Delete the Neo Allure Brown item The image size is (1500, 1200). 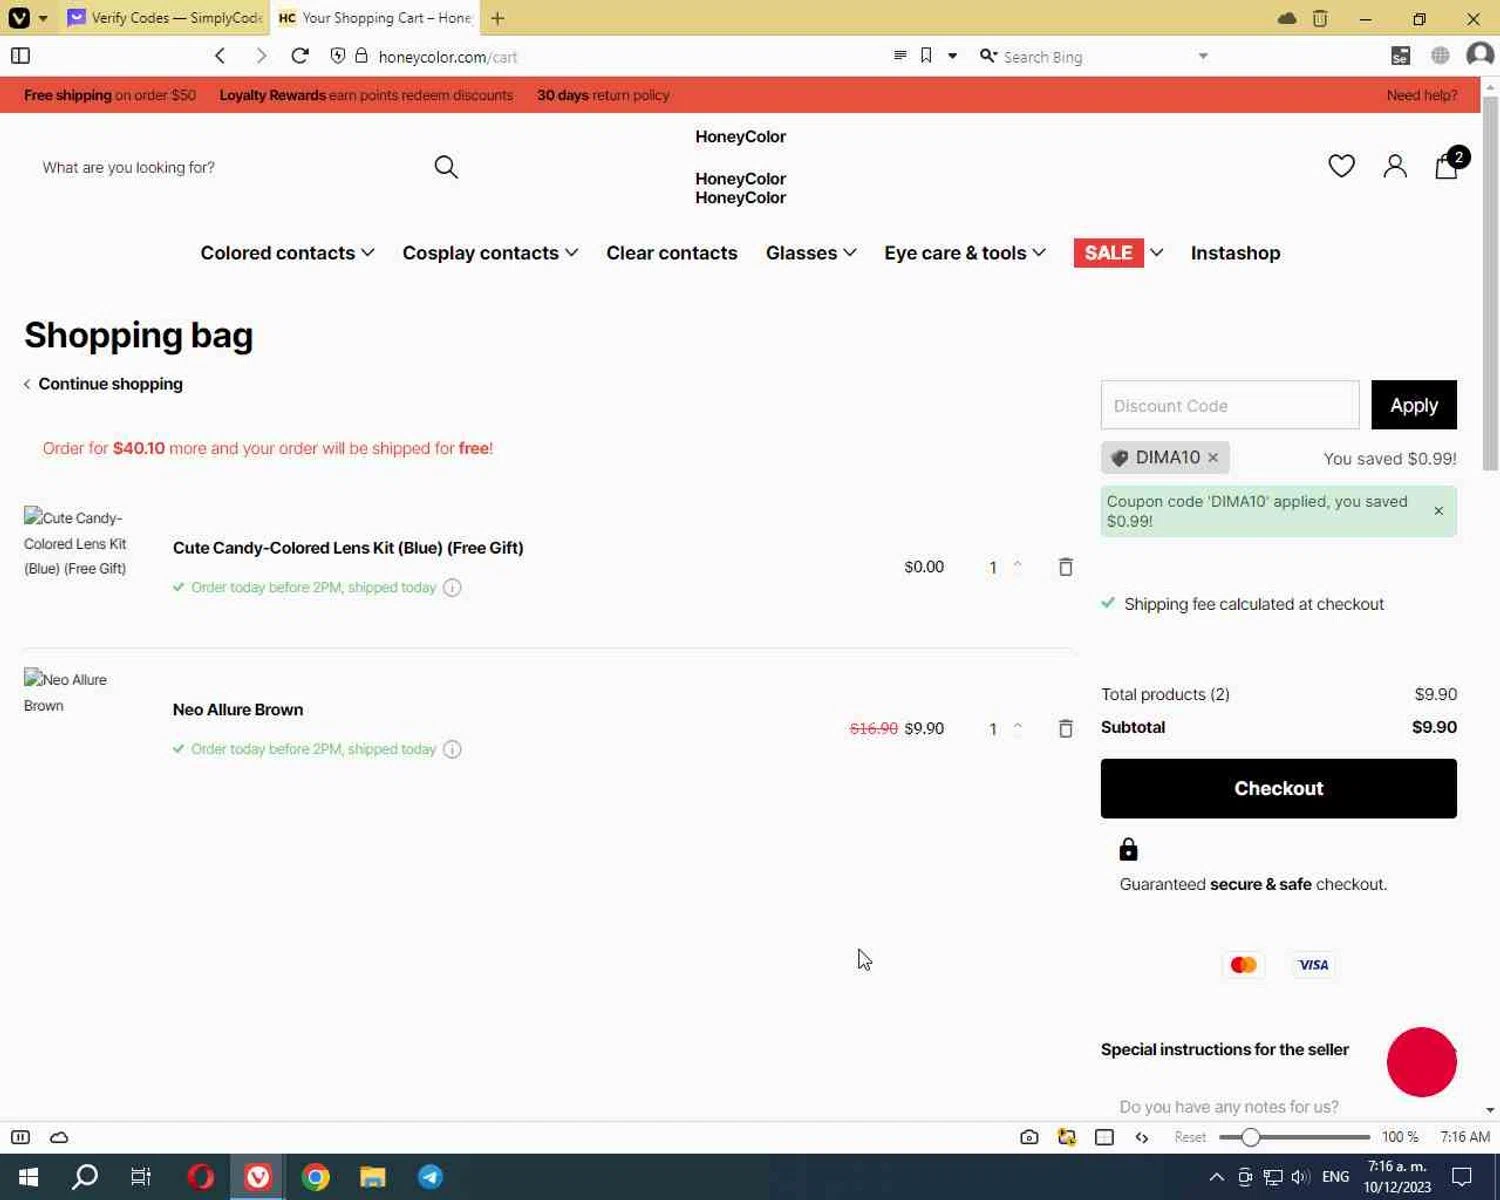pos(1066,729)
